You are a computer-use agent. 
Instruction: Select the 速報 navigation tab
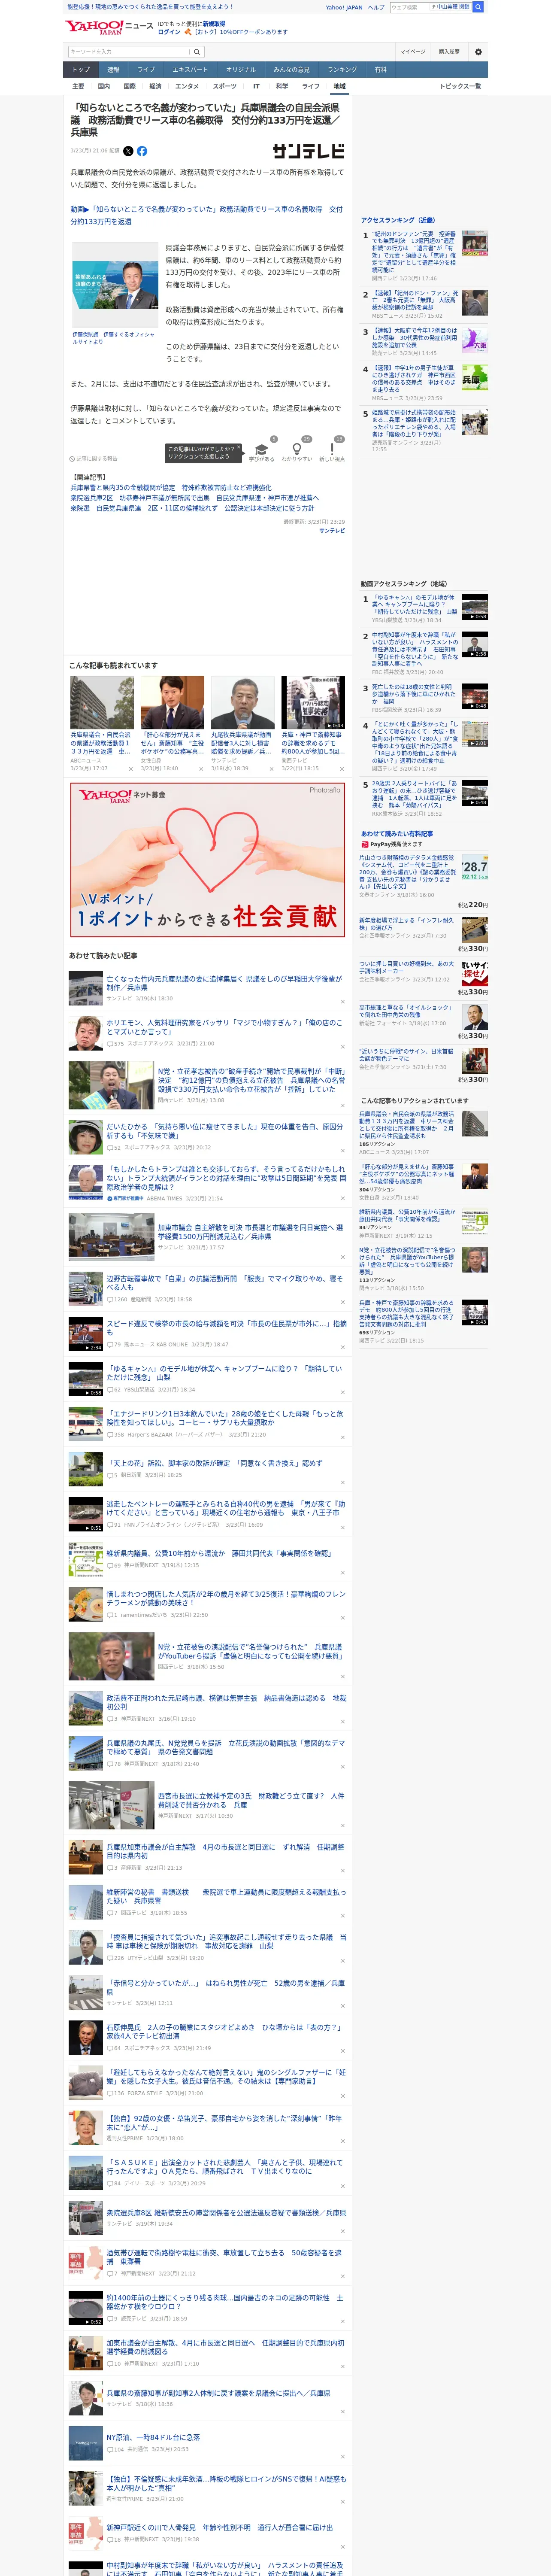click(113, 70)
